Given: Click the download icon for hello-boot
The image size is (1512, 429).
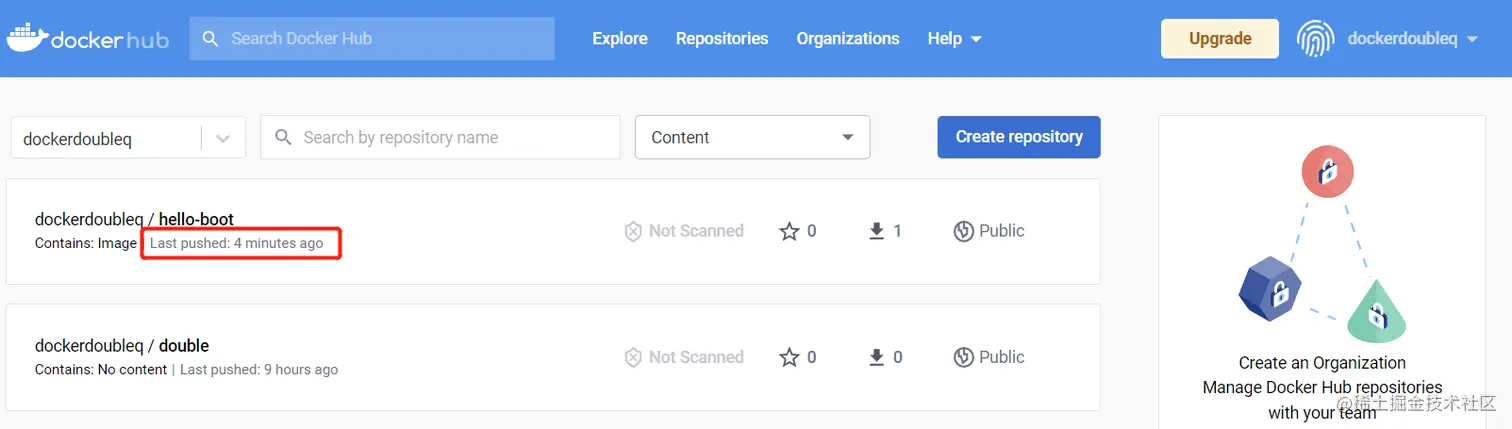Looking at the screenshot, I should coord(877,231).
